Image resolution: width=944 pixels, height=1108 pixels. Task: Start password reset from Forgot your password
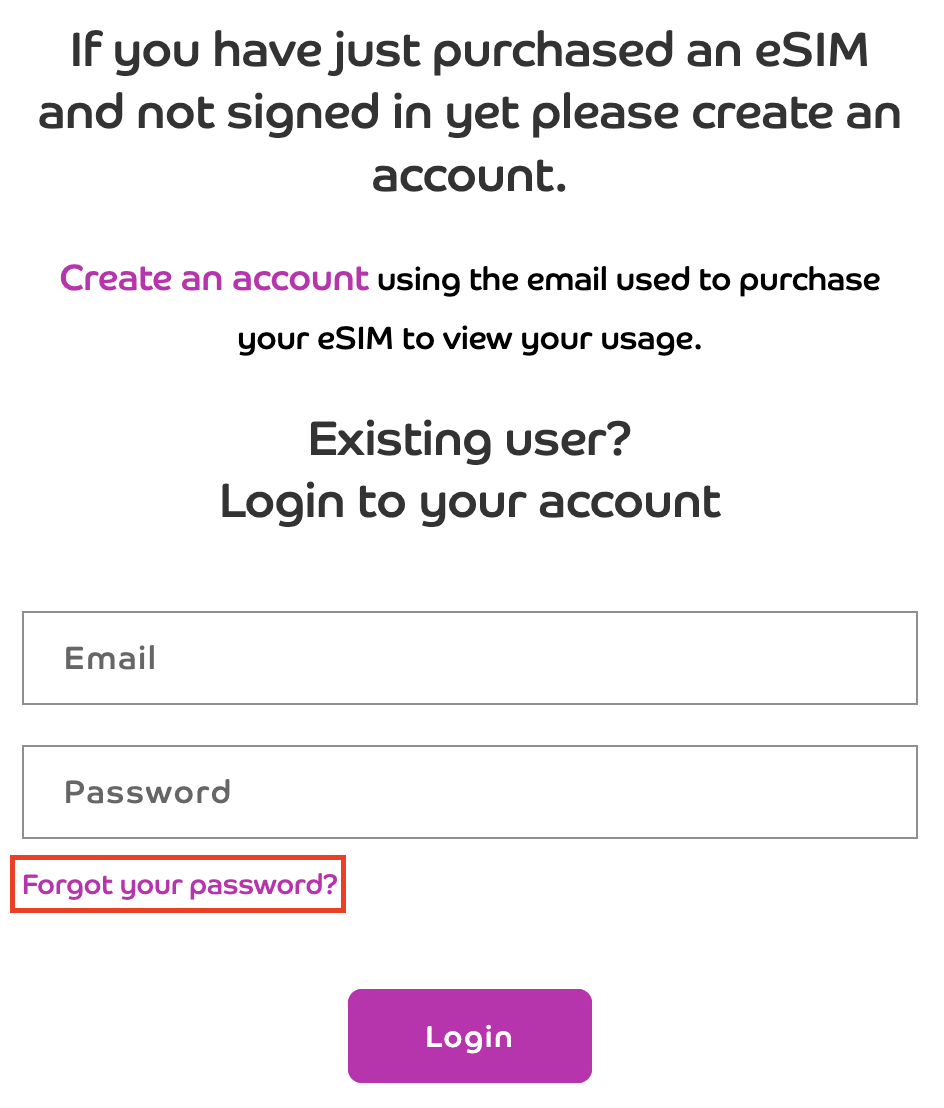178,883
